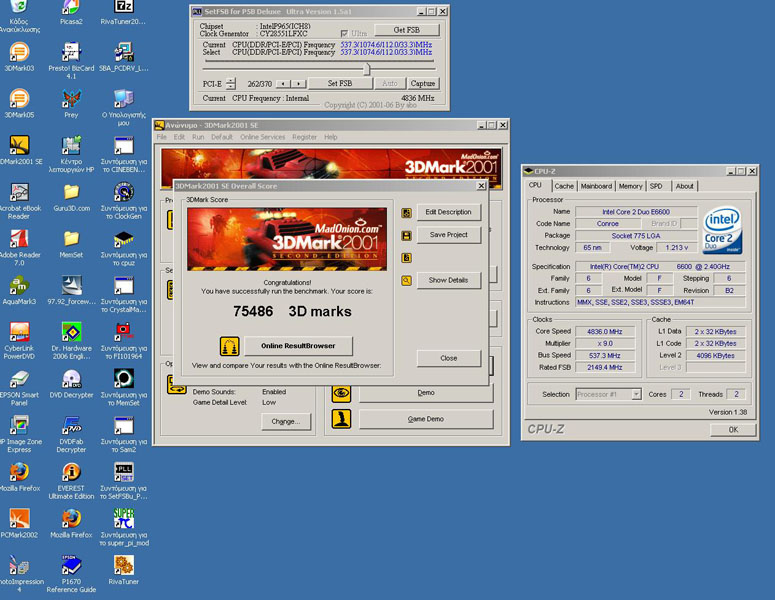Launch the 3DMark2001 SE desktop icon

pyautogui.click(x=19, y=145)
